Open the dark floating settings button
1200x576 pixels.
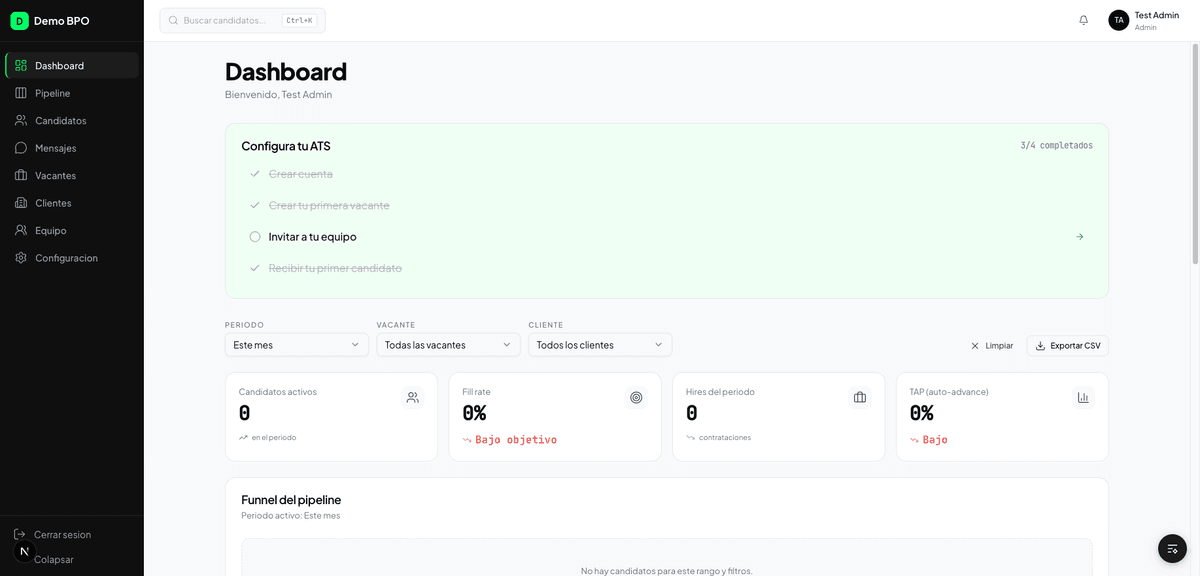[x=1172, y=549]
